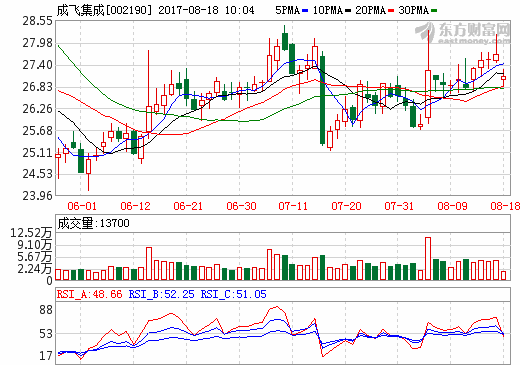Viewport: 520px width, 365px height.
Task: Click the RSI_A:48.66 indicator value
Action: tap(89, 294)
